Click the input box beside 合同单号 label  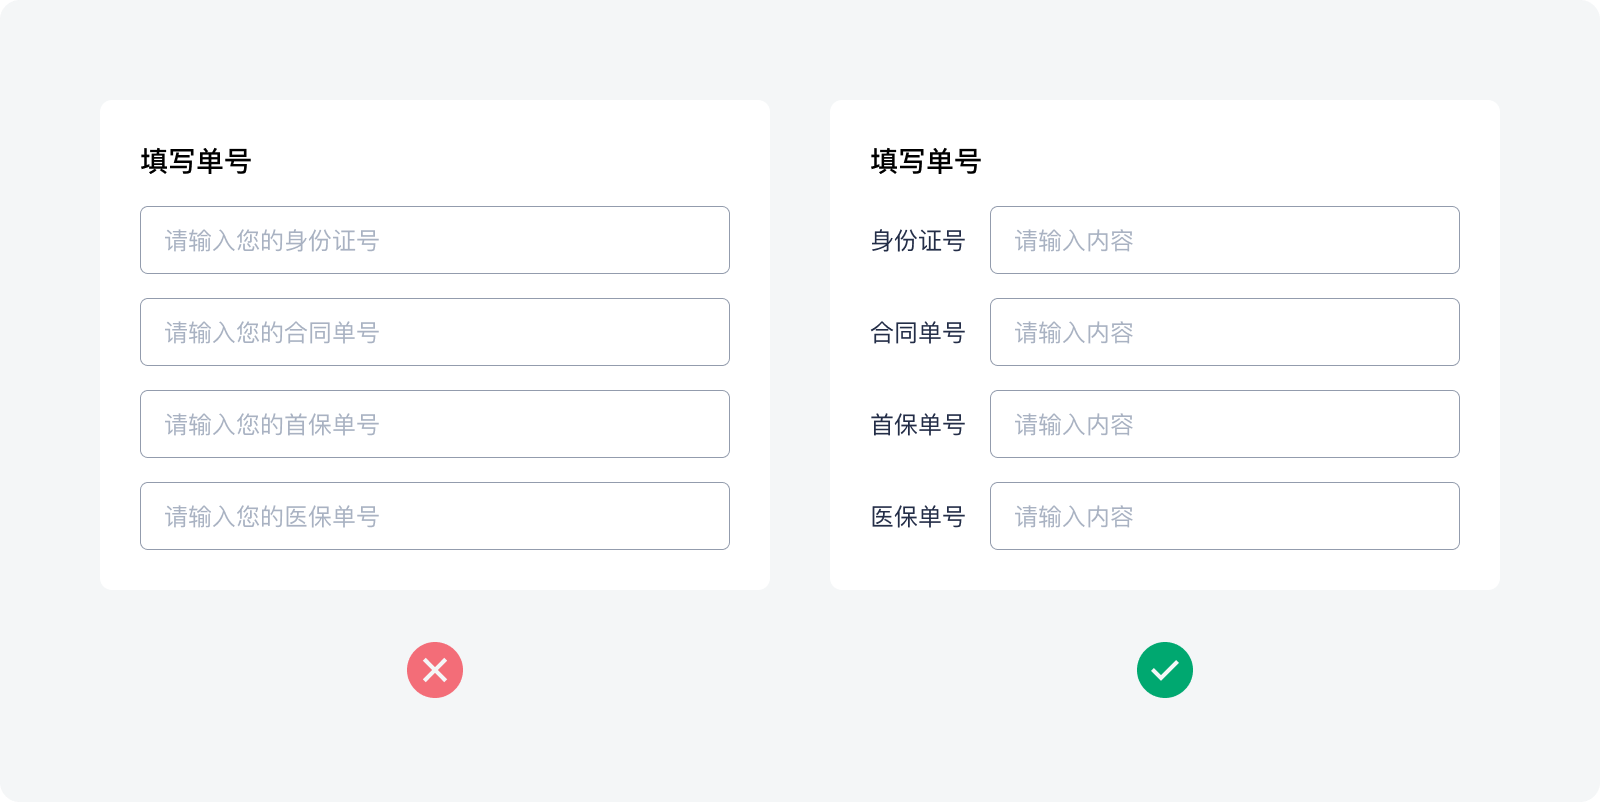tap(1225, 332)
